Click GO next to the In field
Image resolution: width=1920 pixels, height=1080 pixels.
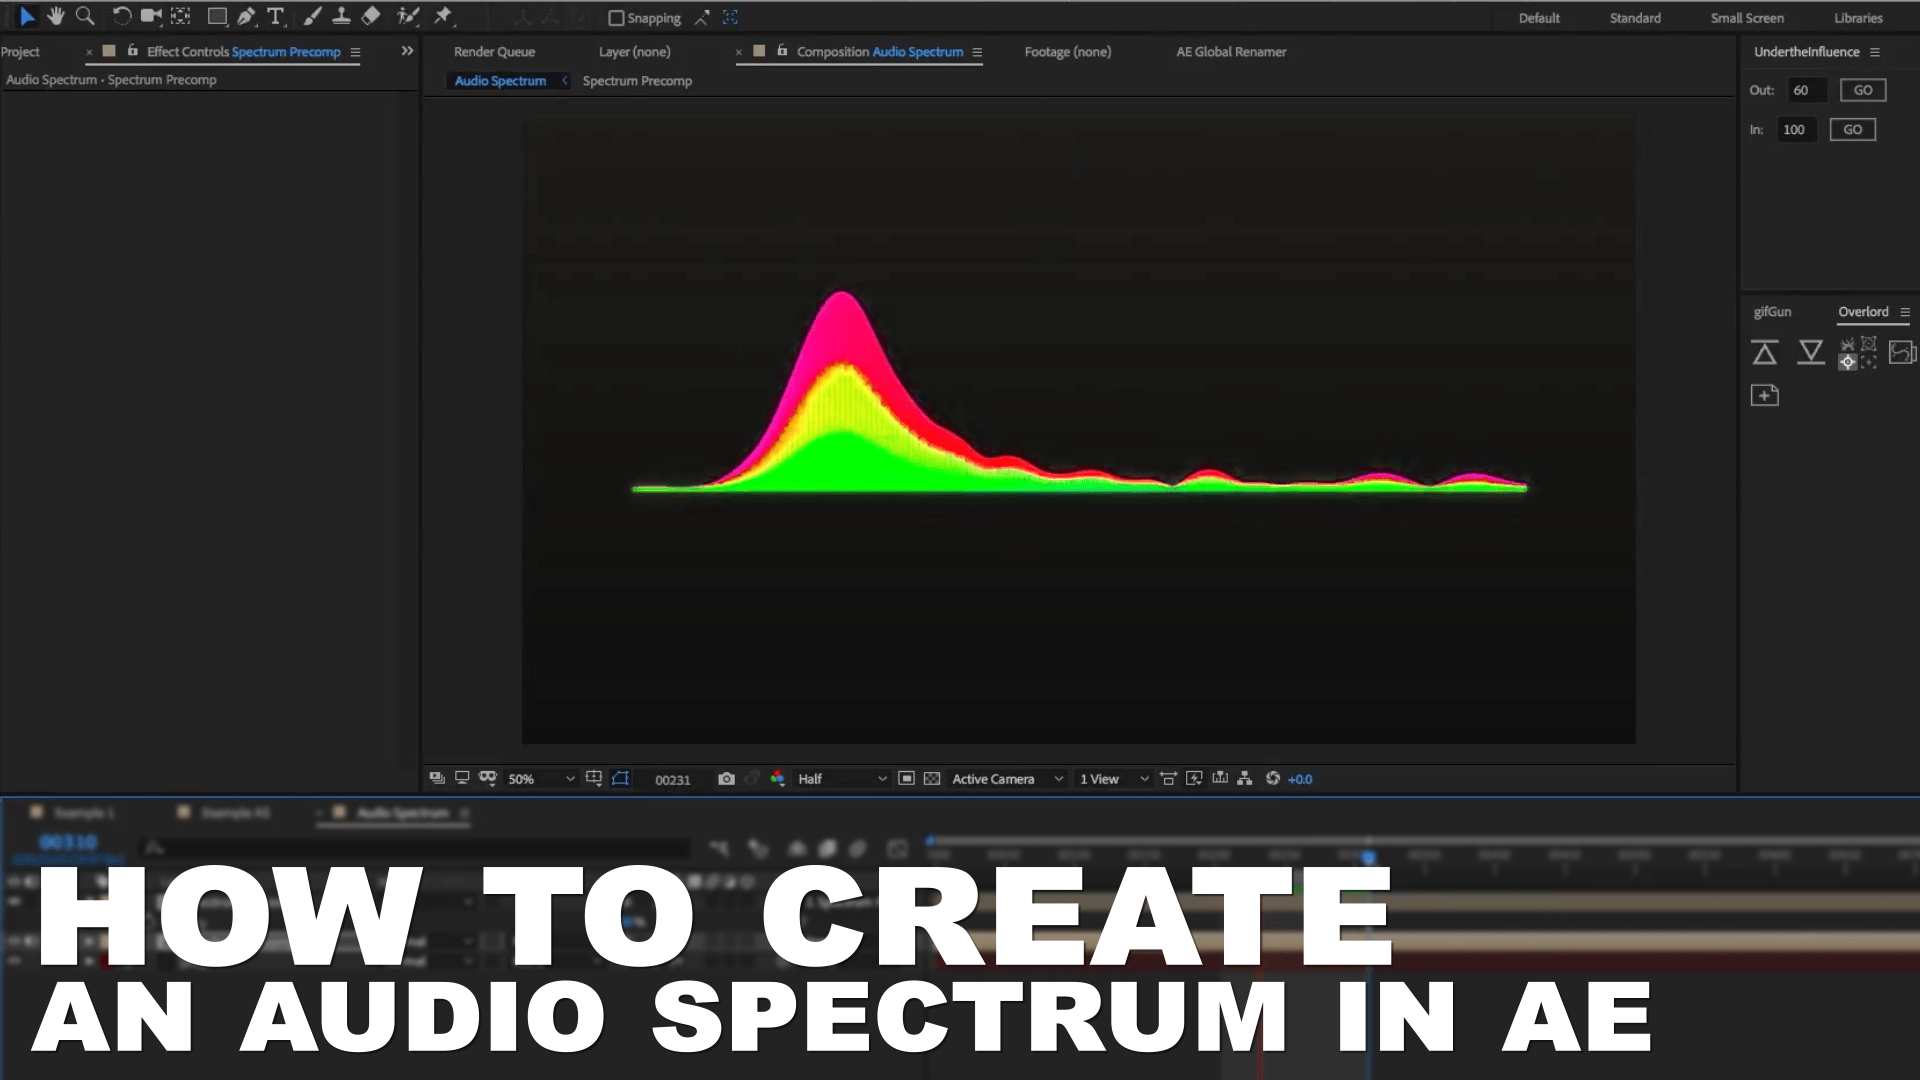[x=1852, y=129]
